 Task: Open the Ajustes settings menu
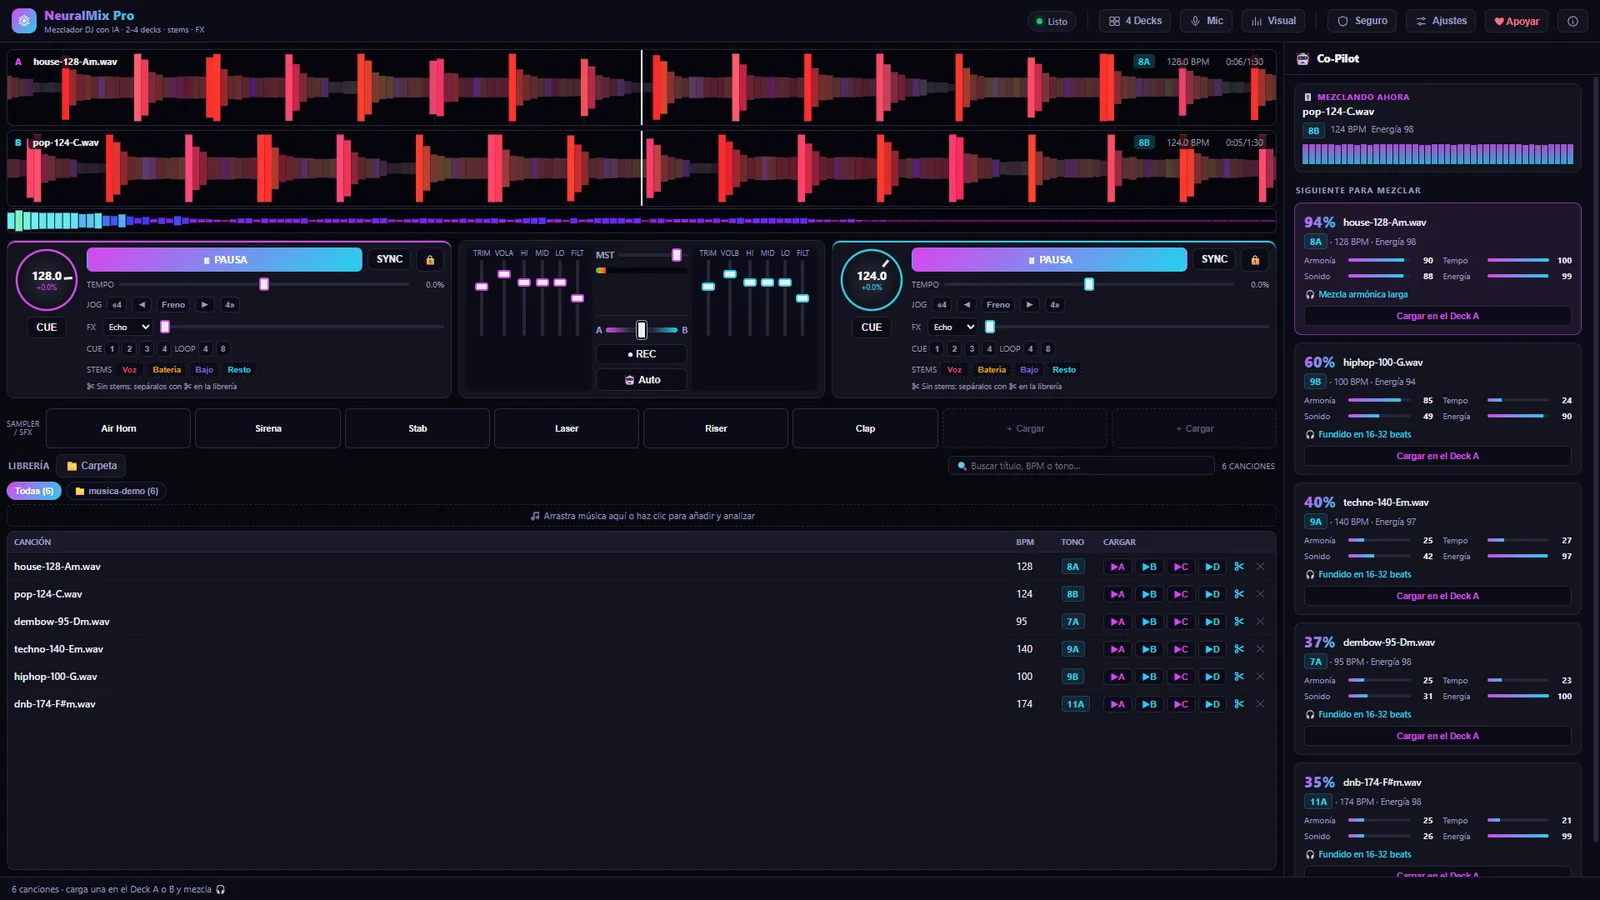1441,21
